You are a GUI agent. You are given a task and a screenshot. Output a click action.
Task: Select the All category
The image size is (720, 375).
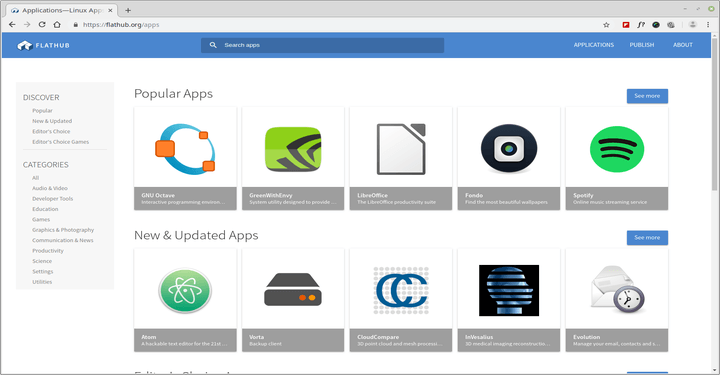[35, 178]
